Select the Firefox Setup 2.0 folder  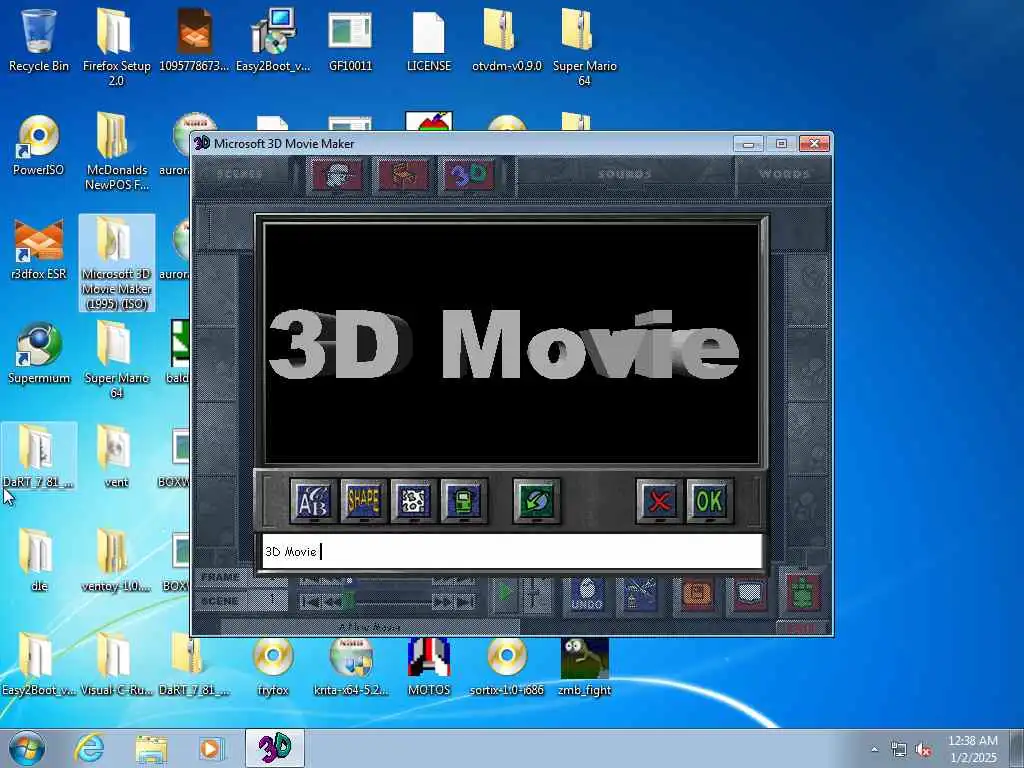tap(116, 46)
